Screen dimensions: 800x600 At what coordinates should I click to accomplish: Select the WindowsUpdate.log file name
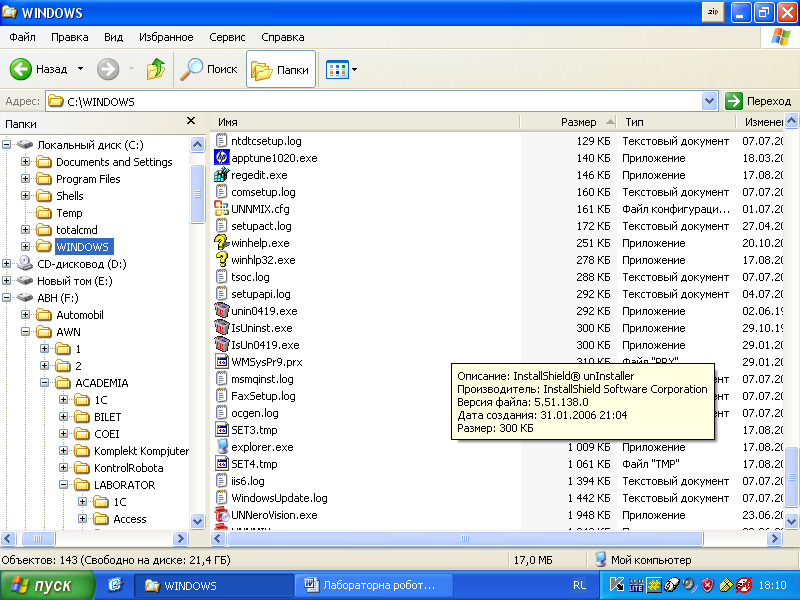tap(279, 498)
